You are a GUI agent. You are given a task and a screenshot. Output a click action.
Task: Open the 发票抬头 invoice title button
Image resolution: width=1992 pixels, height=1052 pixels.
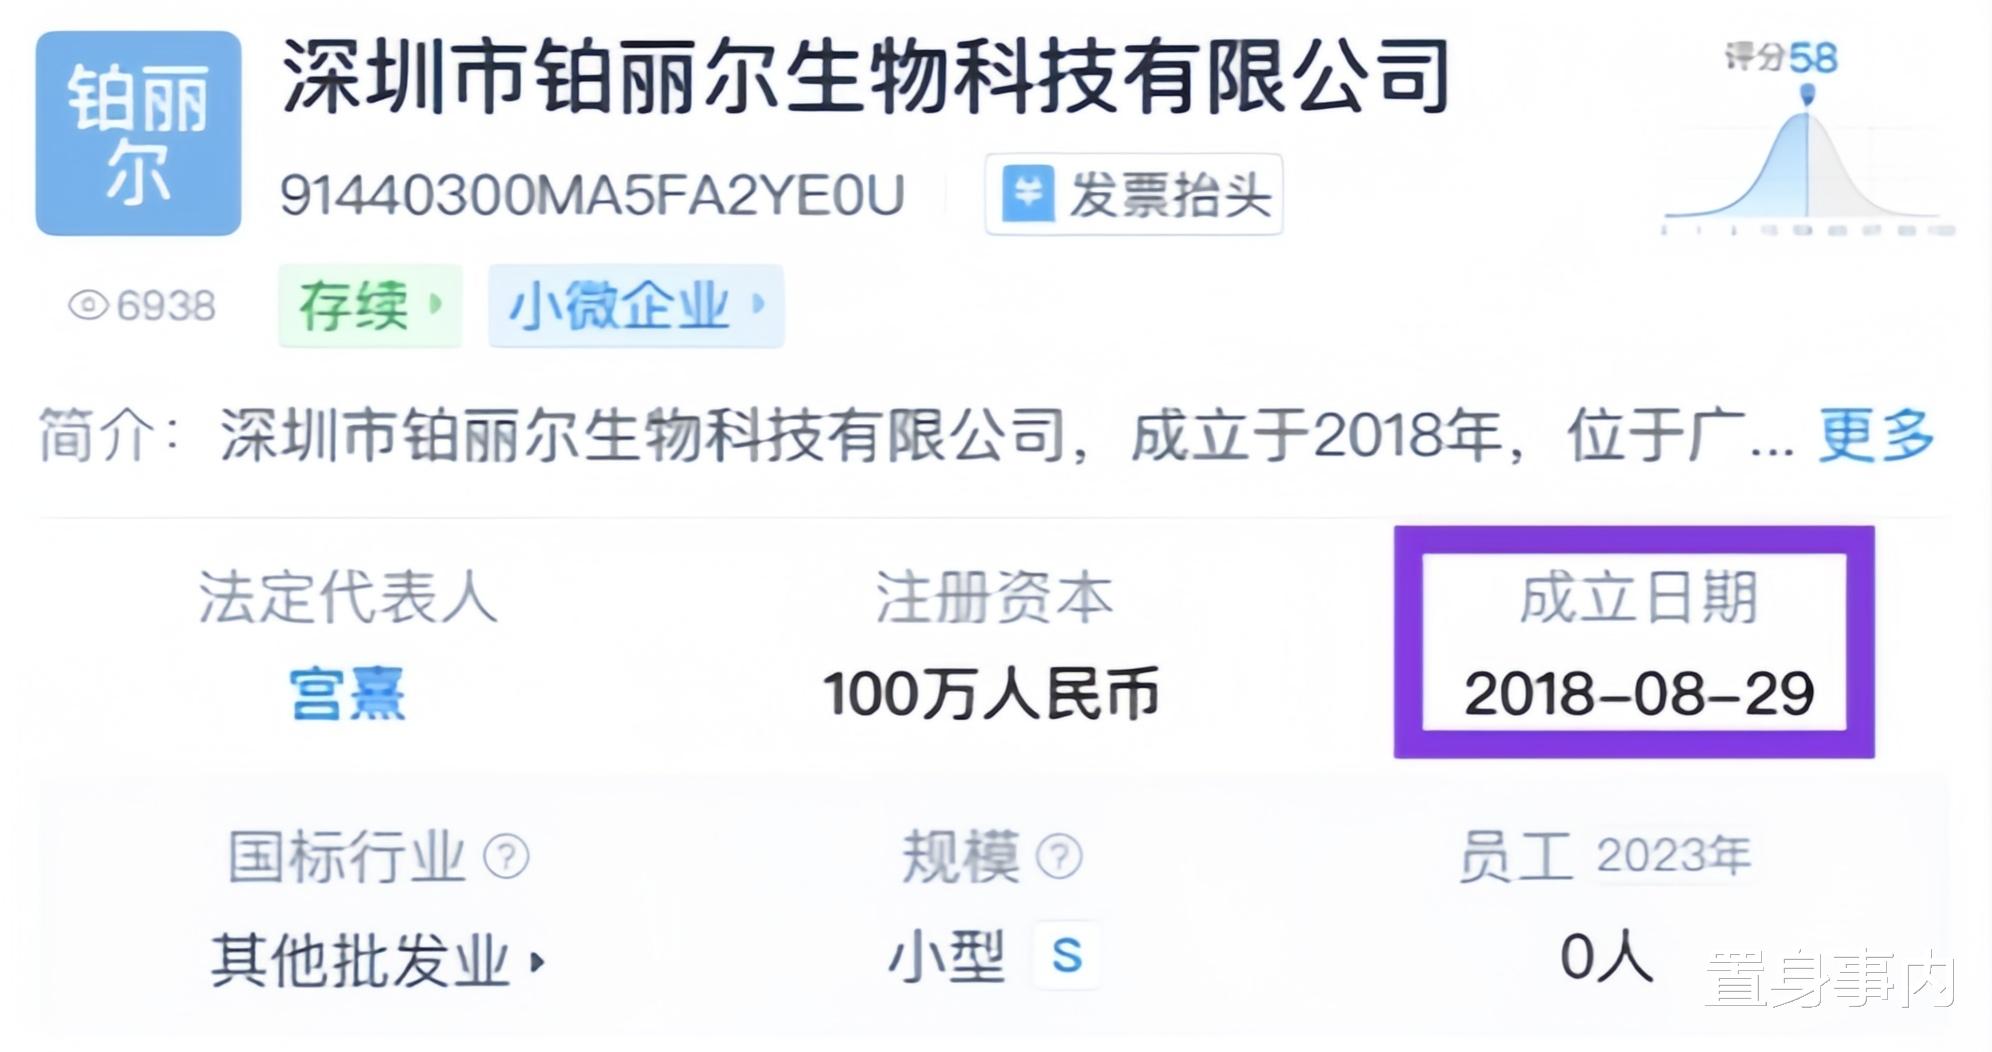coord(1134,194)
